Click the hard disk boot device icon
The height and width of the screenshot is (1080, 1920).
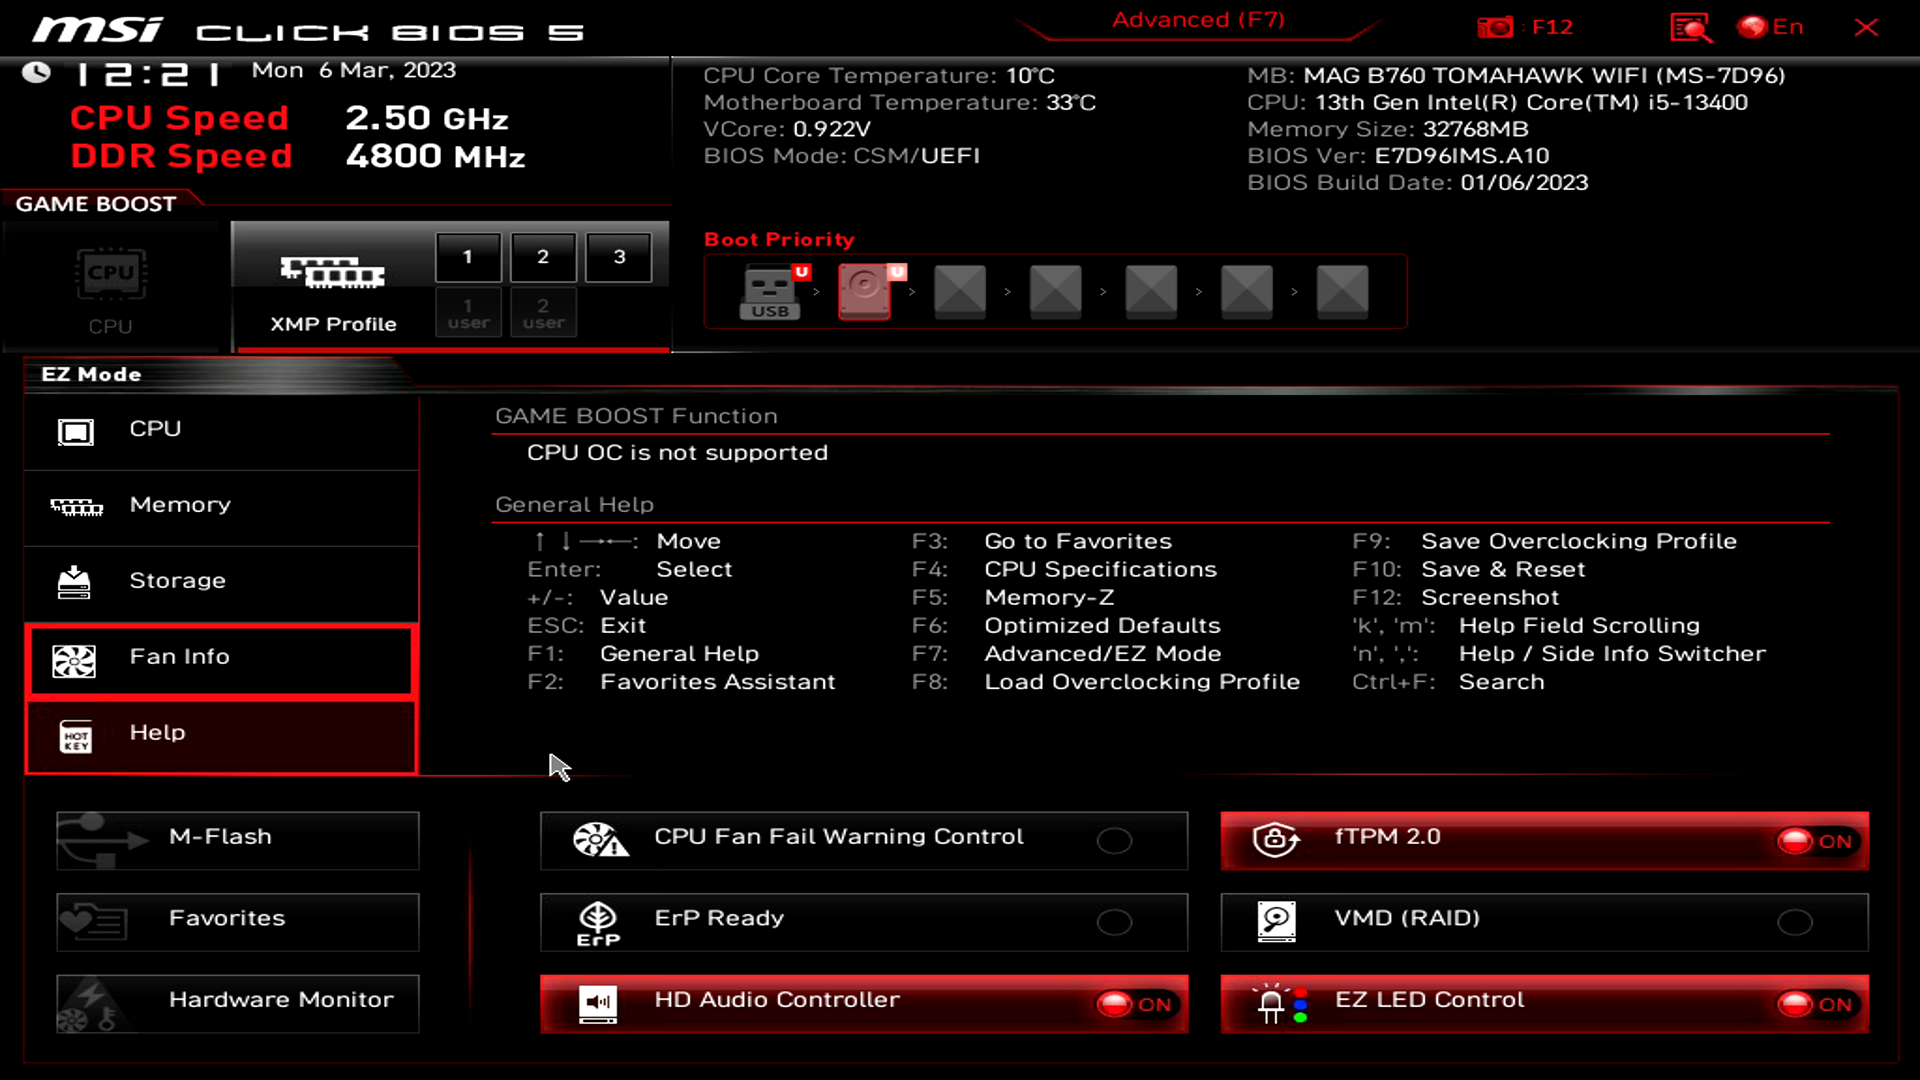865,291
